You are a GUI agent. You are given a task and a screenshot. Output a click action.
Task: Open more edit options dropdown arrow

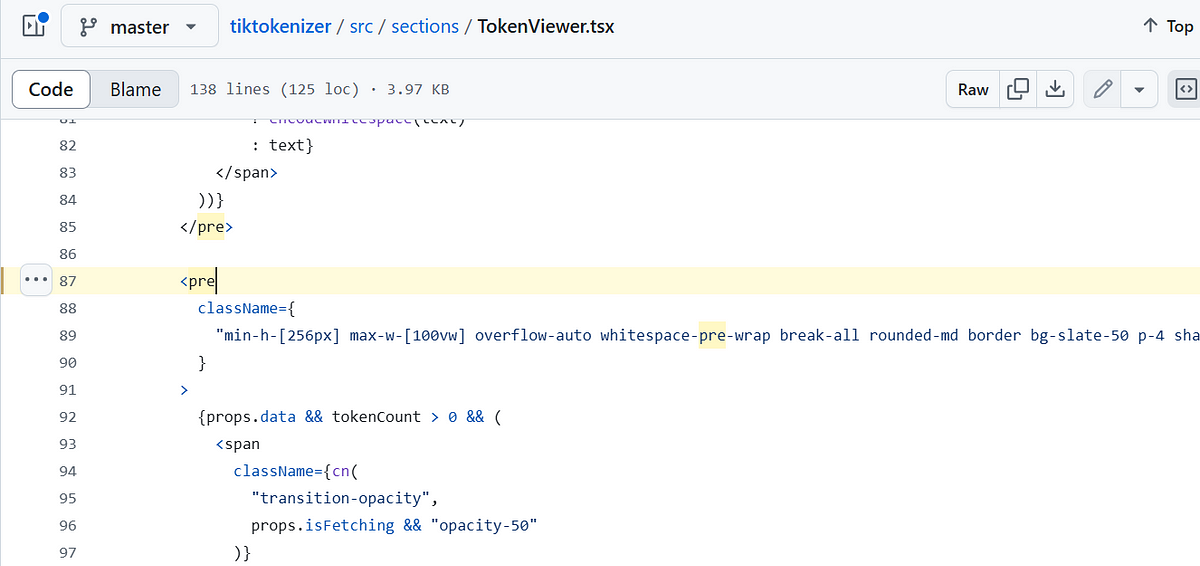coord(1139,89)
